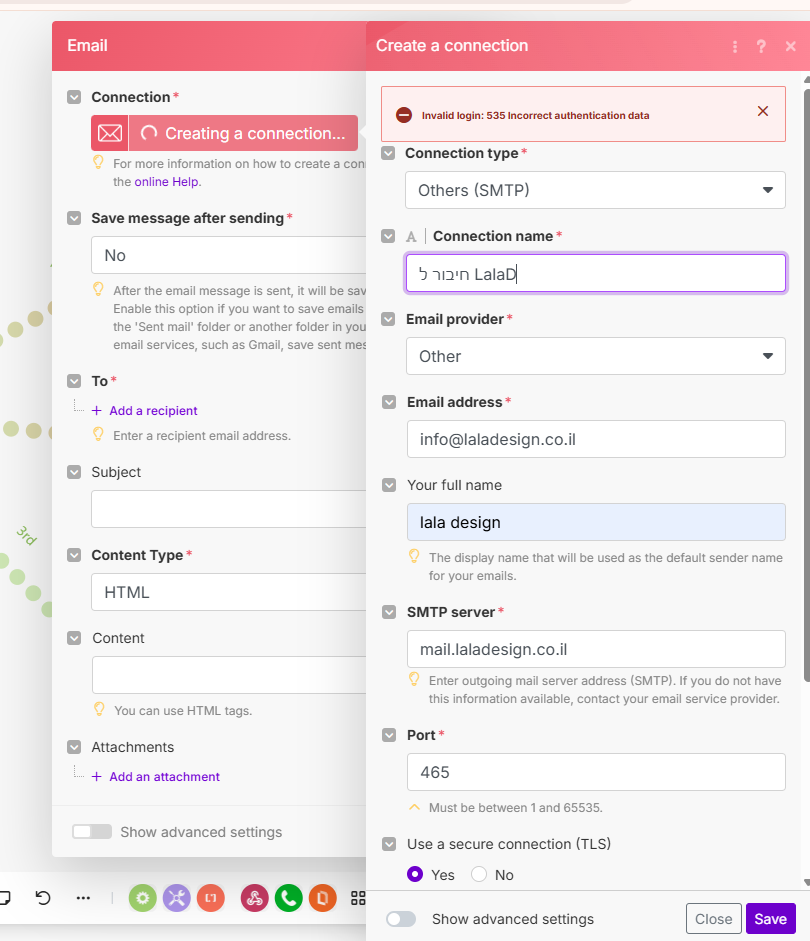Open the orange-red text parser brackets icon
This screenshot has height=941, width=810.
(210, 898)
